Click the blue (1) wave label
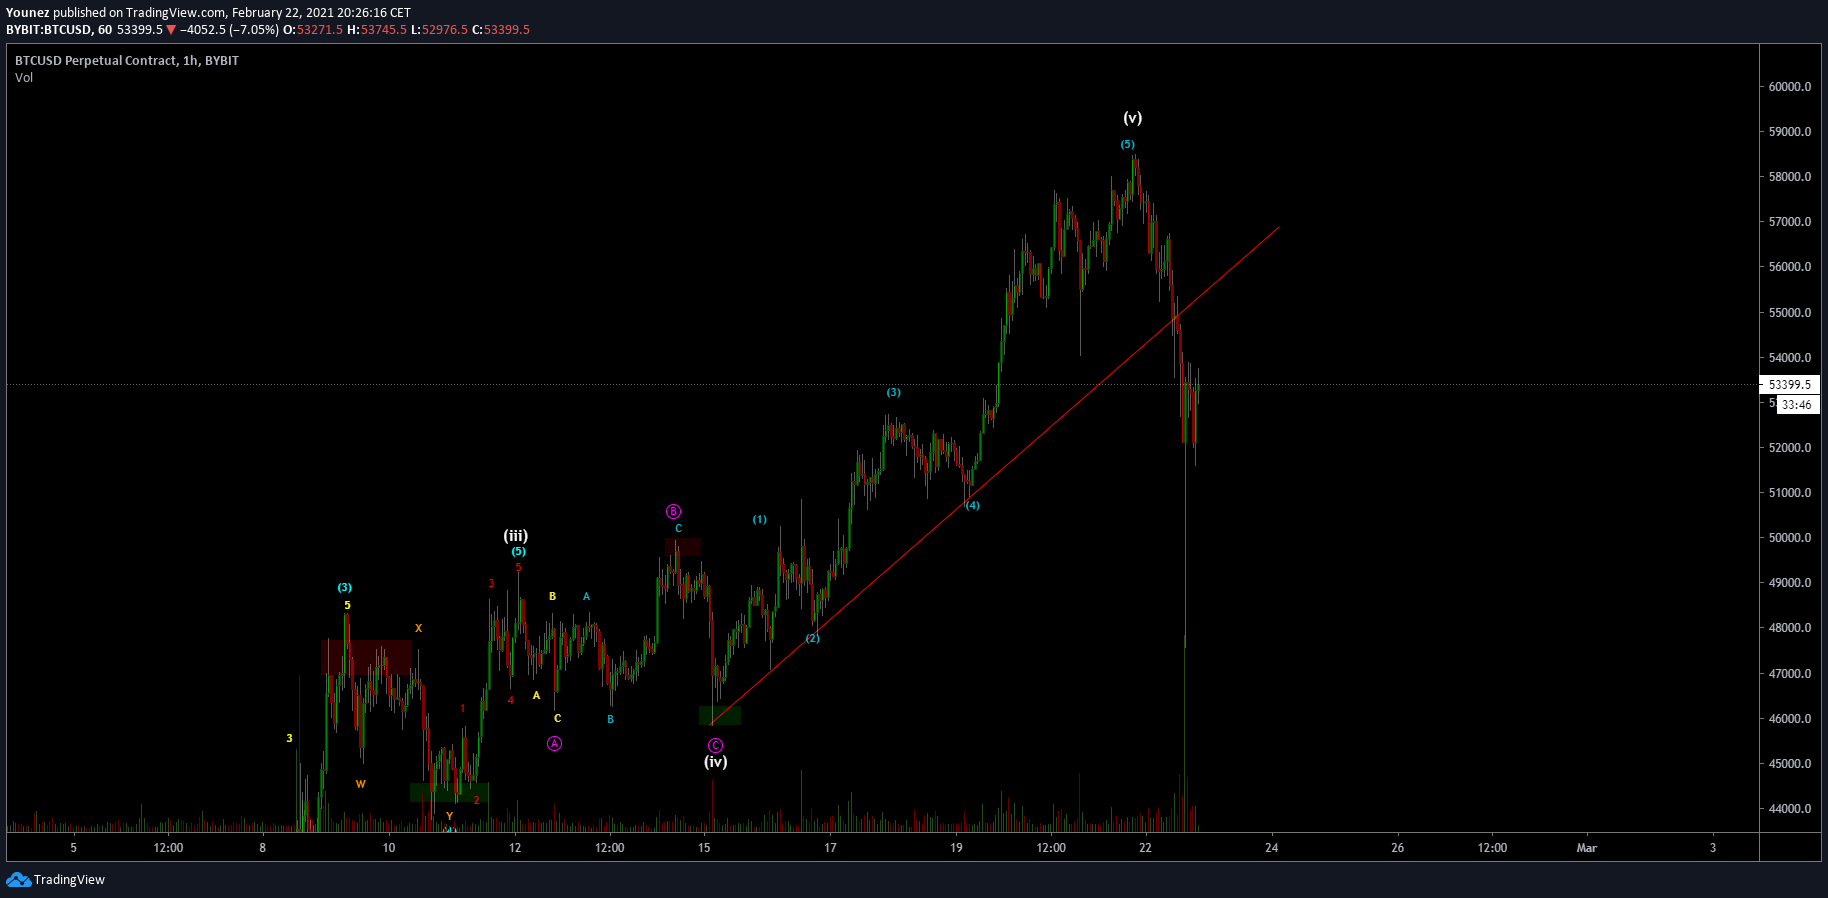Viewport: 1828px width, 898px height. click(x=760, y=520)
